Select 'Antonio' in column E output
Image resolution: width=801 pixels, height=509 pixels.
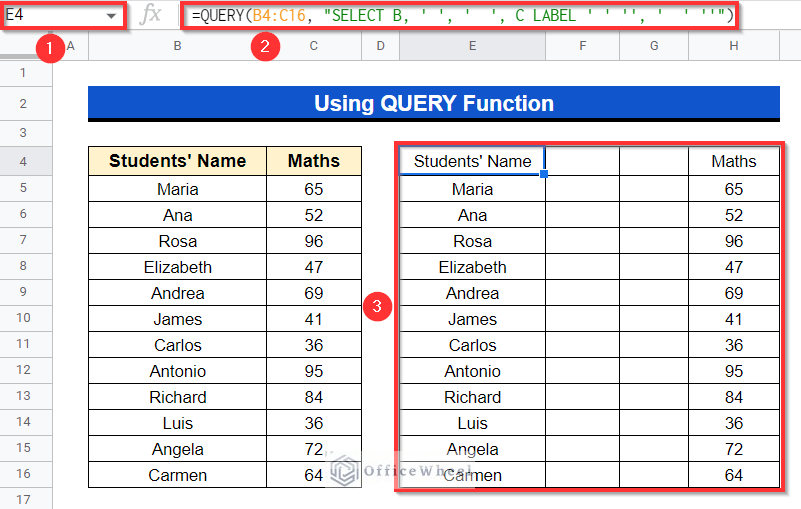tap(473, 372)
